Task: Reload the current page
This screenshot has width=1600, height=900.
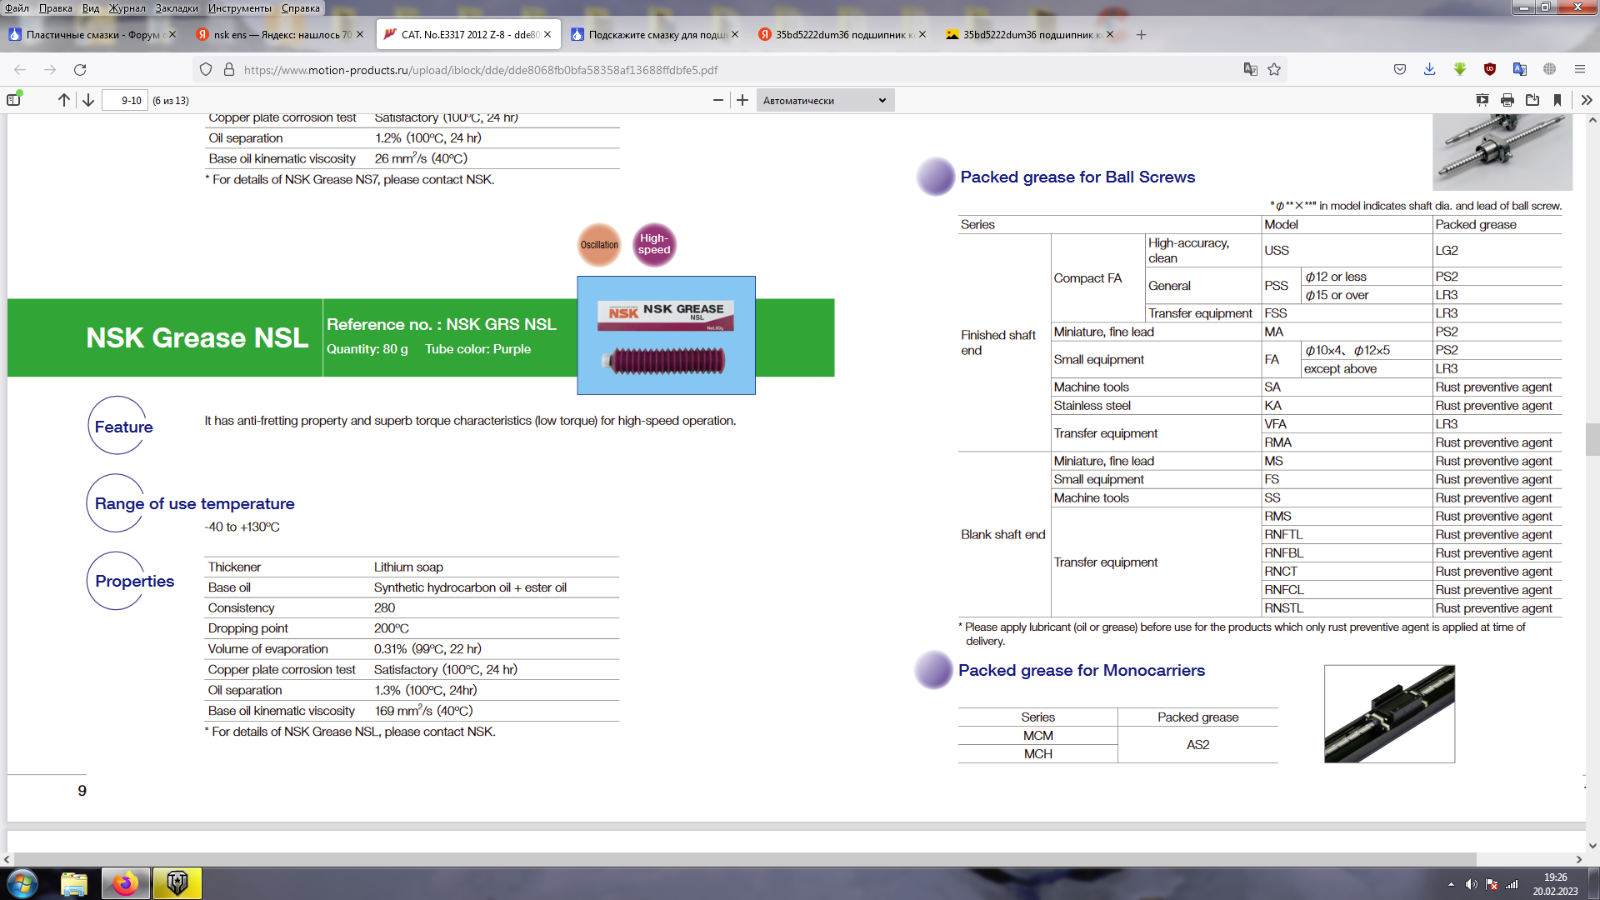Action: click(x=80, y=69)
